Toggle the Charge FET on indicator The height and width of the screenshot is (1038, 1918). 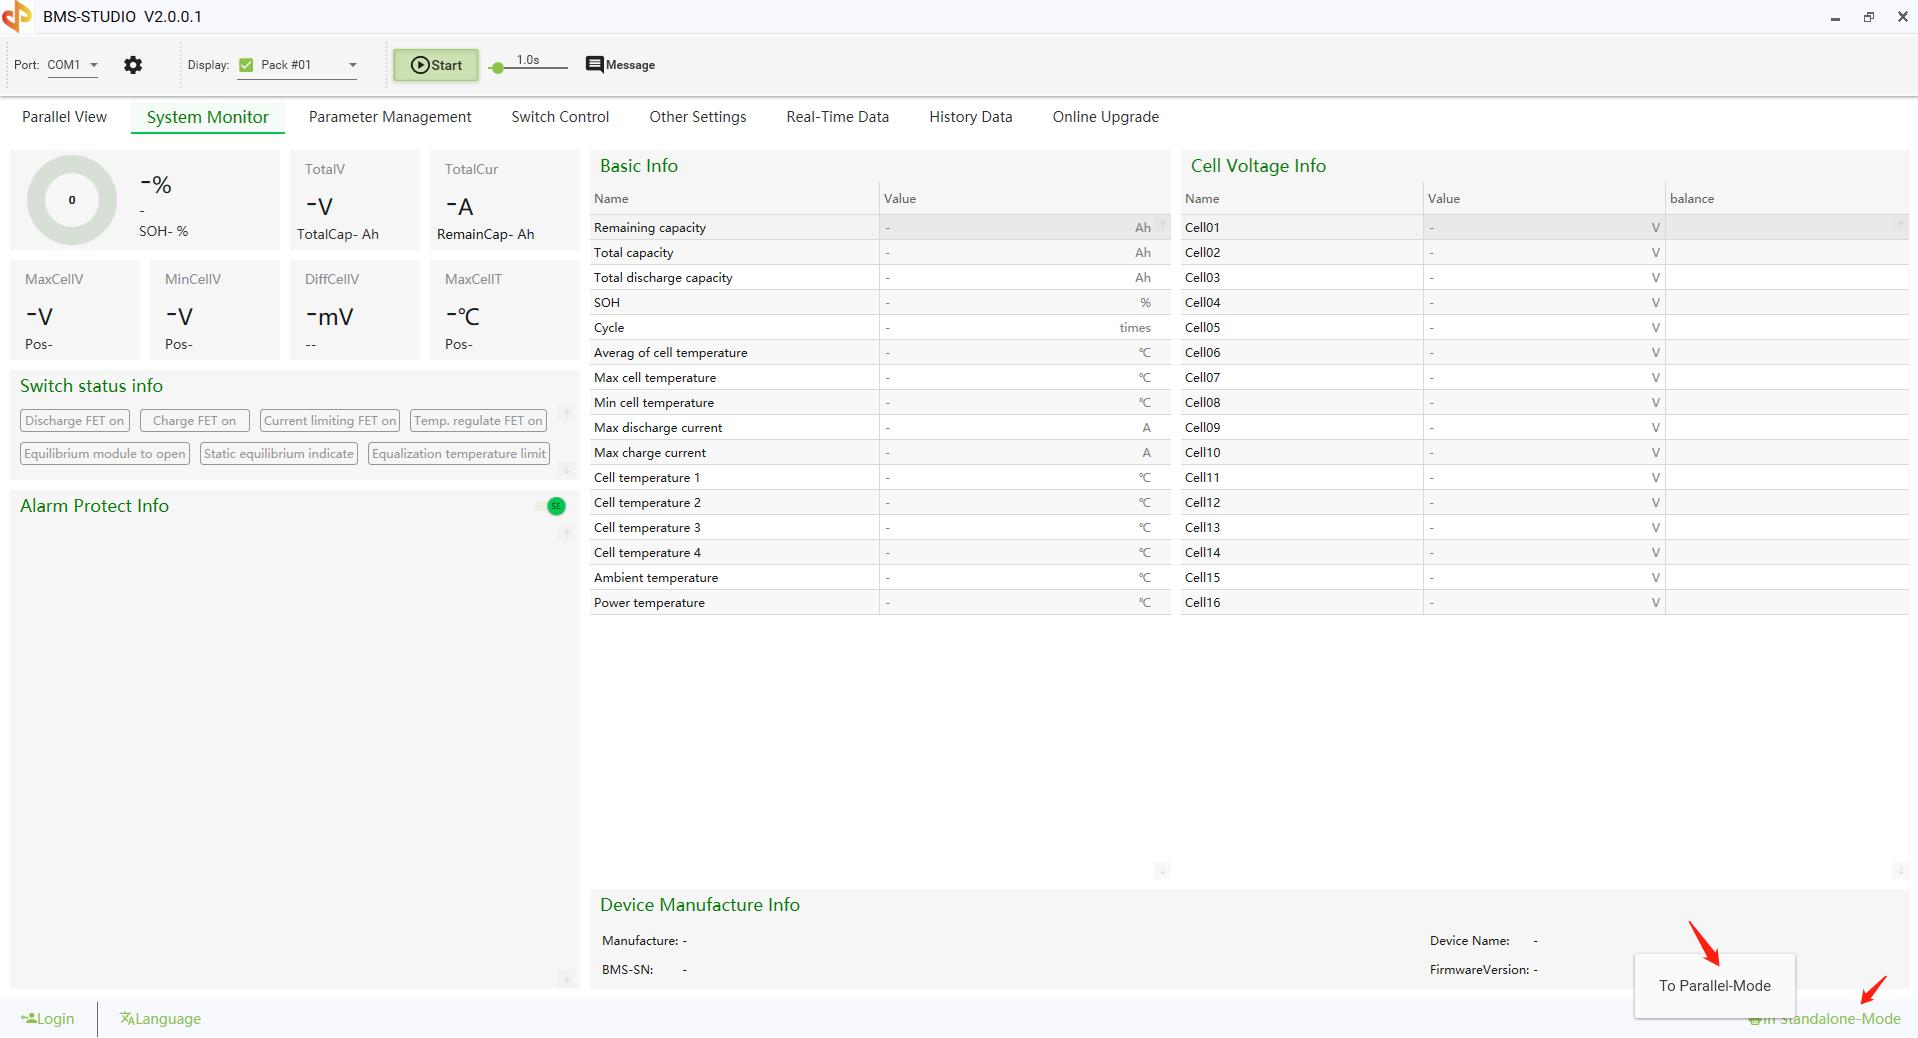[194, 420]
